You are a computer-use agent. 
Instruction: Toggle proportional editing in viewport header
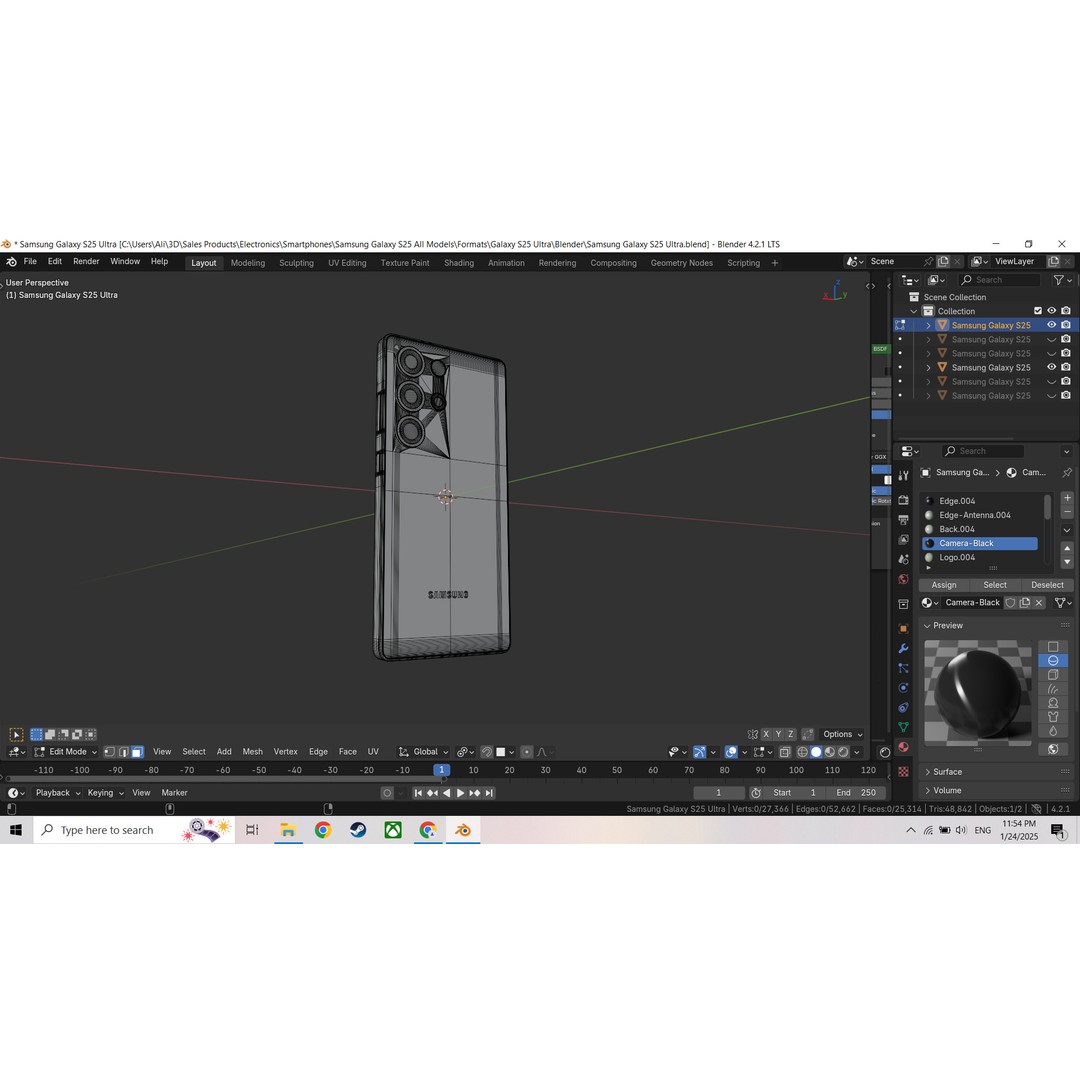tap(527, 751)
